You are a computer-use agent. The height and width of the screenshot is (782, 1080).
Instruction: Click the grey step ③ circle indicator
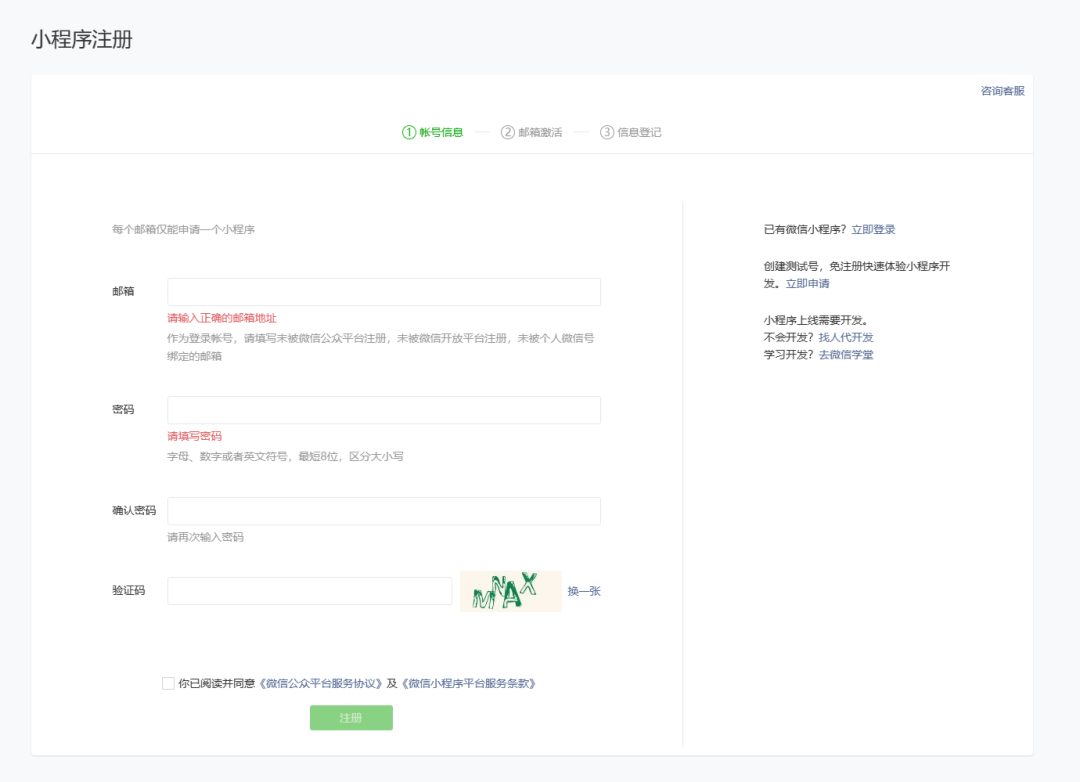[609, 131]
